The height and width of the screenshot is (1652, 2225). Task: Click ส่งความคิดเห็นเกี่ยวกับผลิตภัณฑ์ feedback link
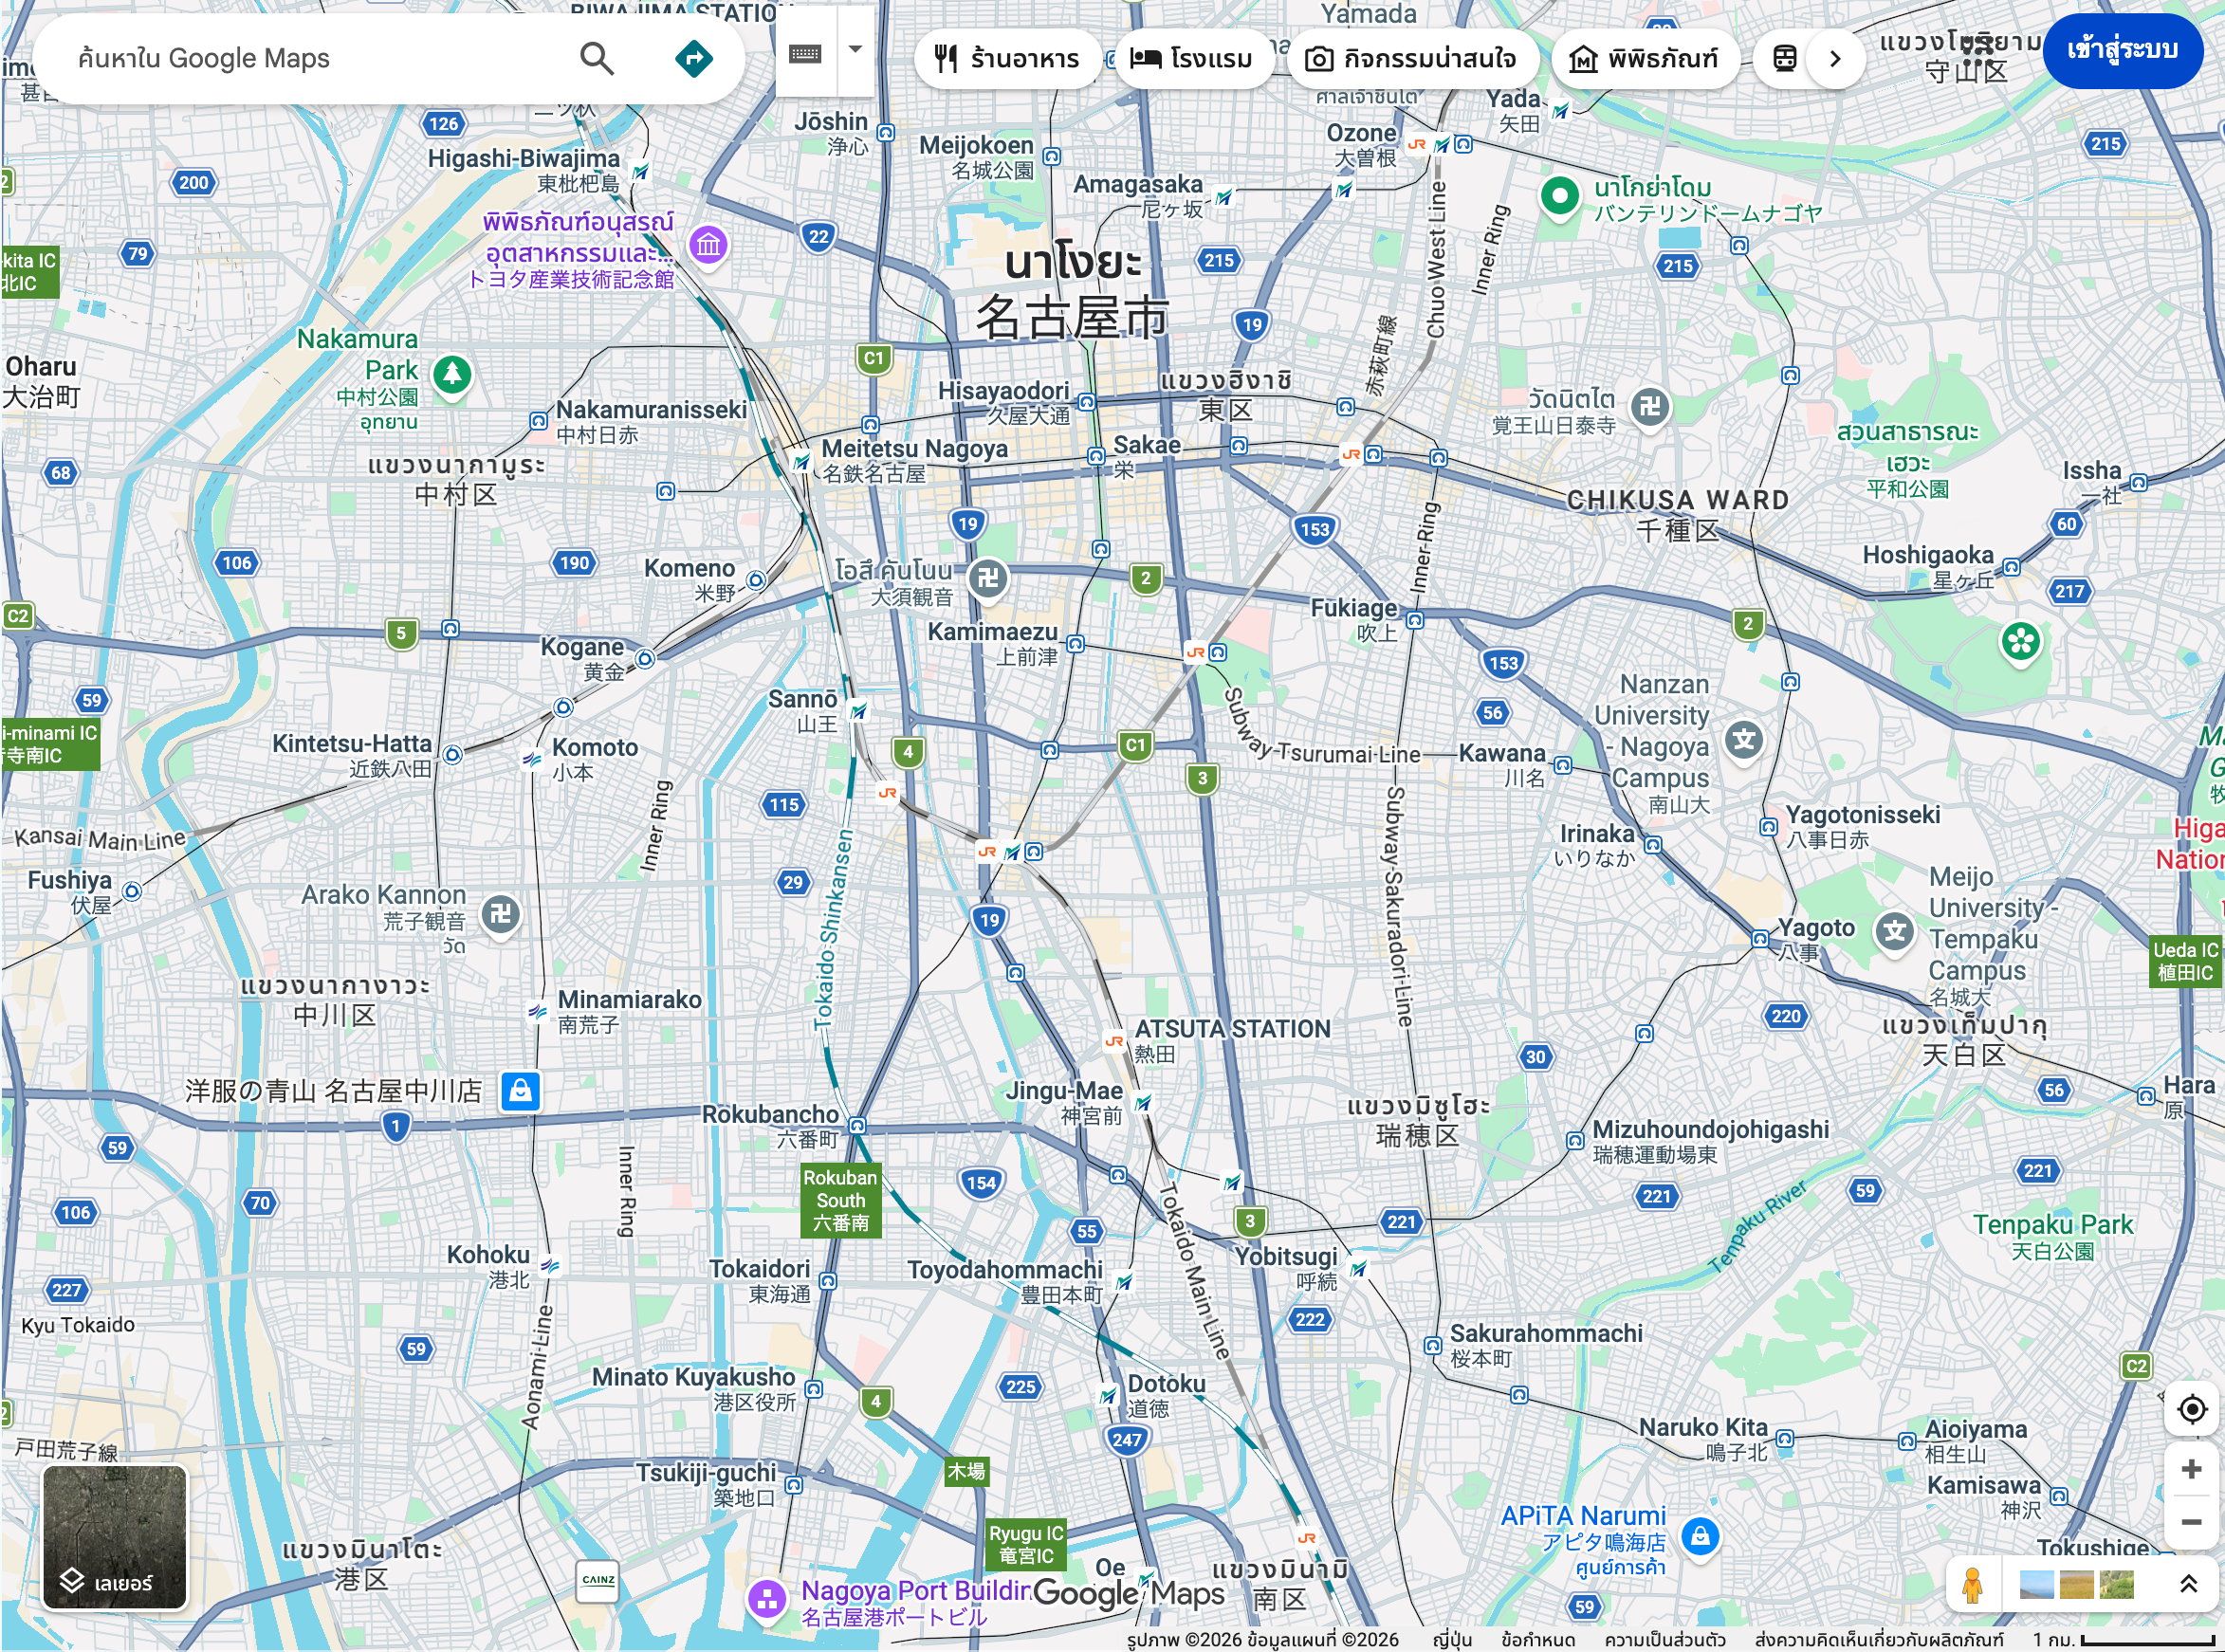pos(1878,1640)
